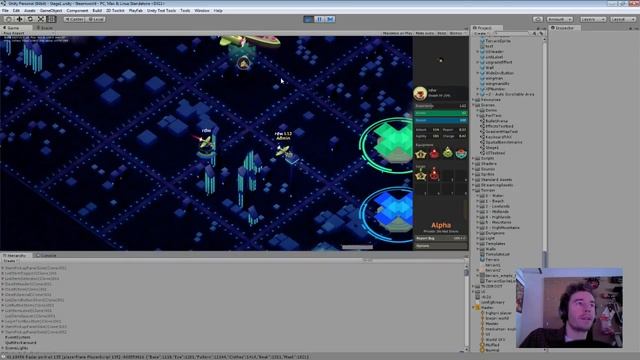
Task: Open the Help menu
Action: click(x=218, y=11)
